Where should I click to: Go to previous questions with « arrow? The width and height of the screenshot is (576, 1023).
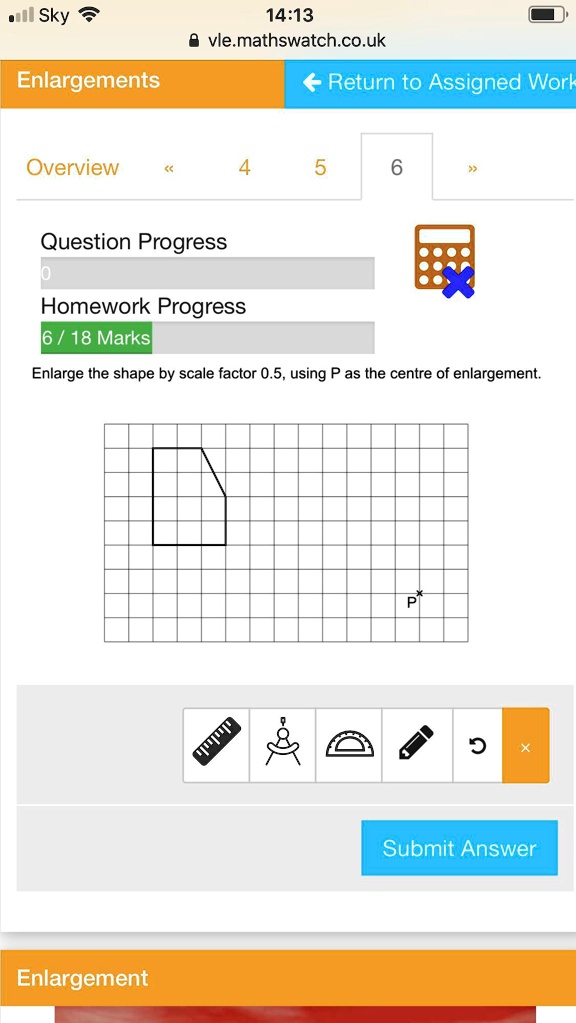(169, 168)
